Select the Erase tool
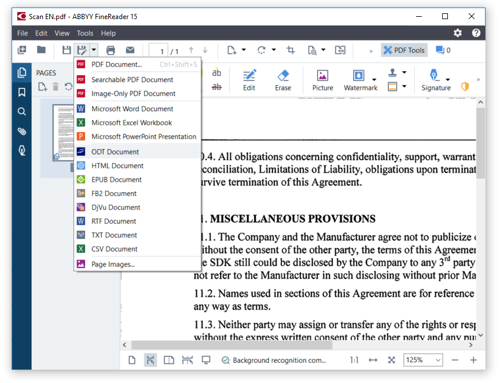This screenshot has width=500, height=383. point(283,80)
